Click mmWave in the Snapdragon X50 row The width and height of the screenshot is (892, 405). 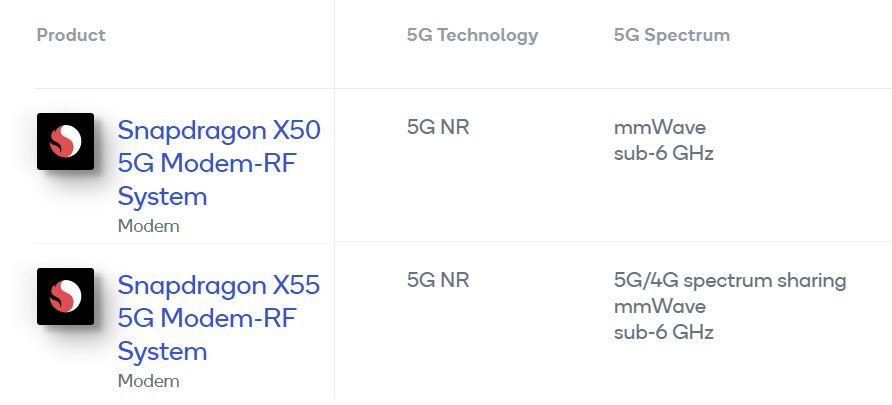[660, 127]
